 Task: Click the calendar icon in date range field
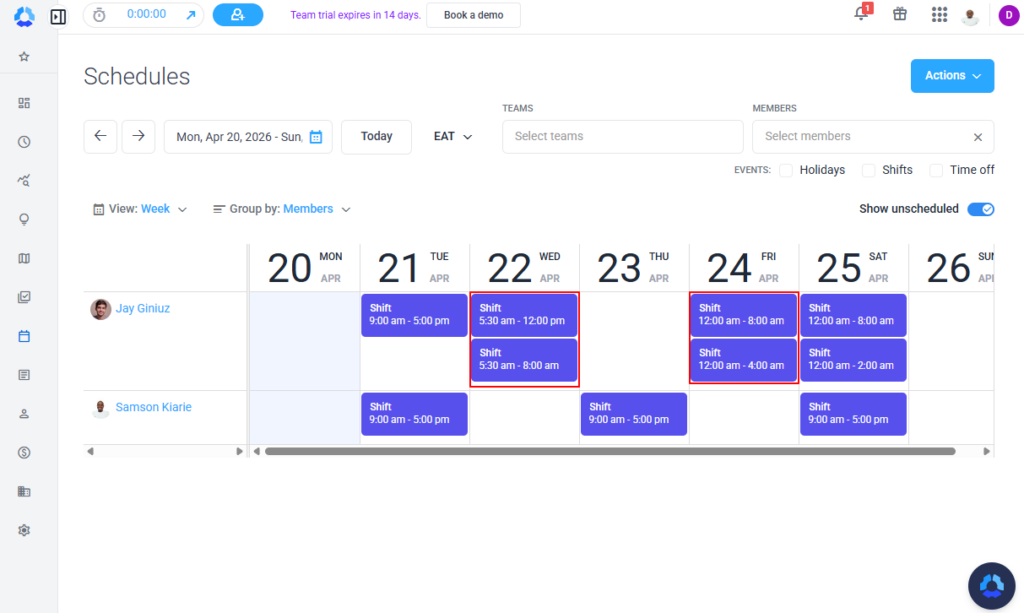[x=316, y=136]
